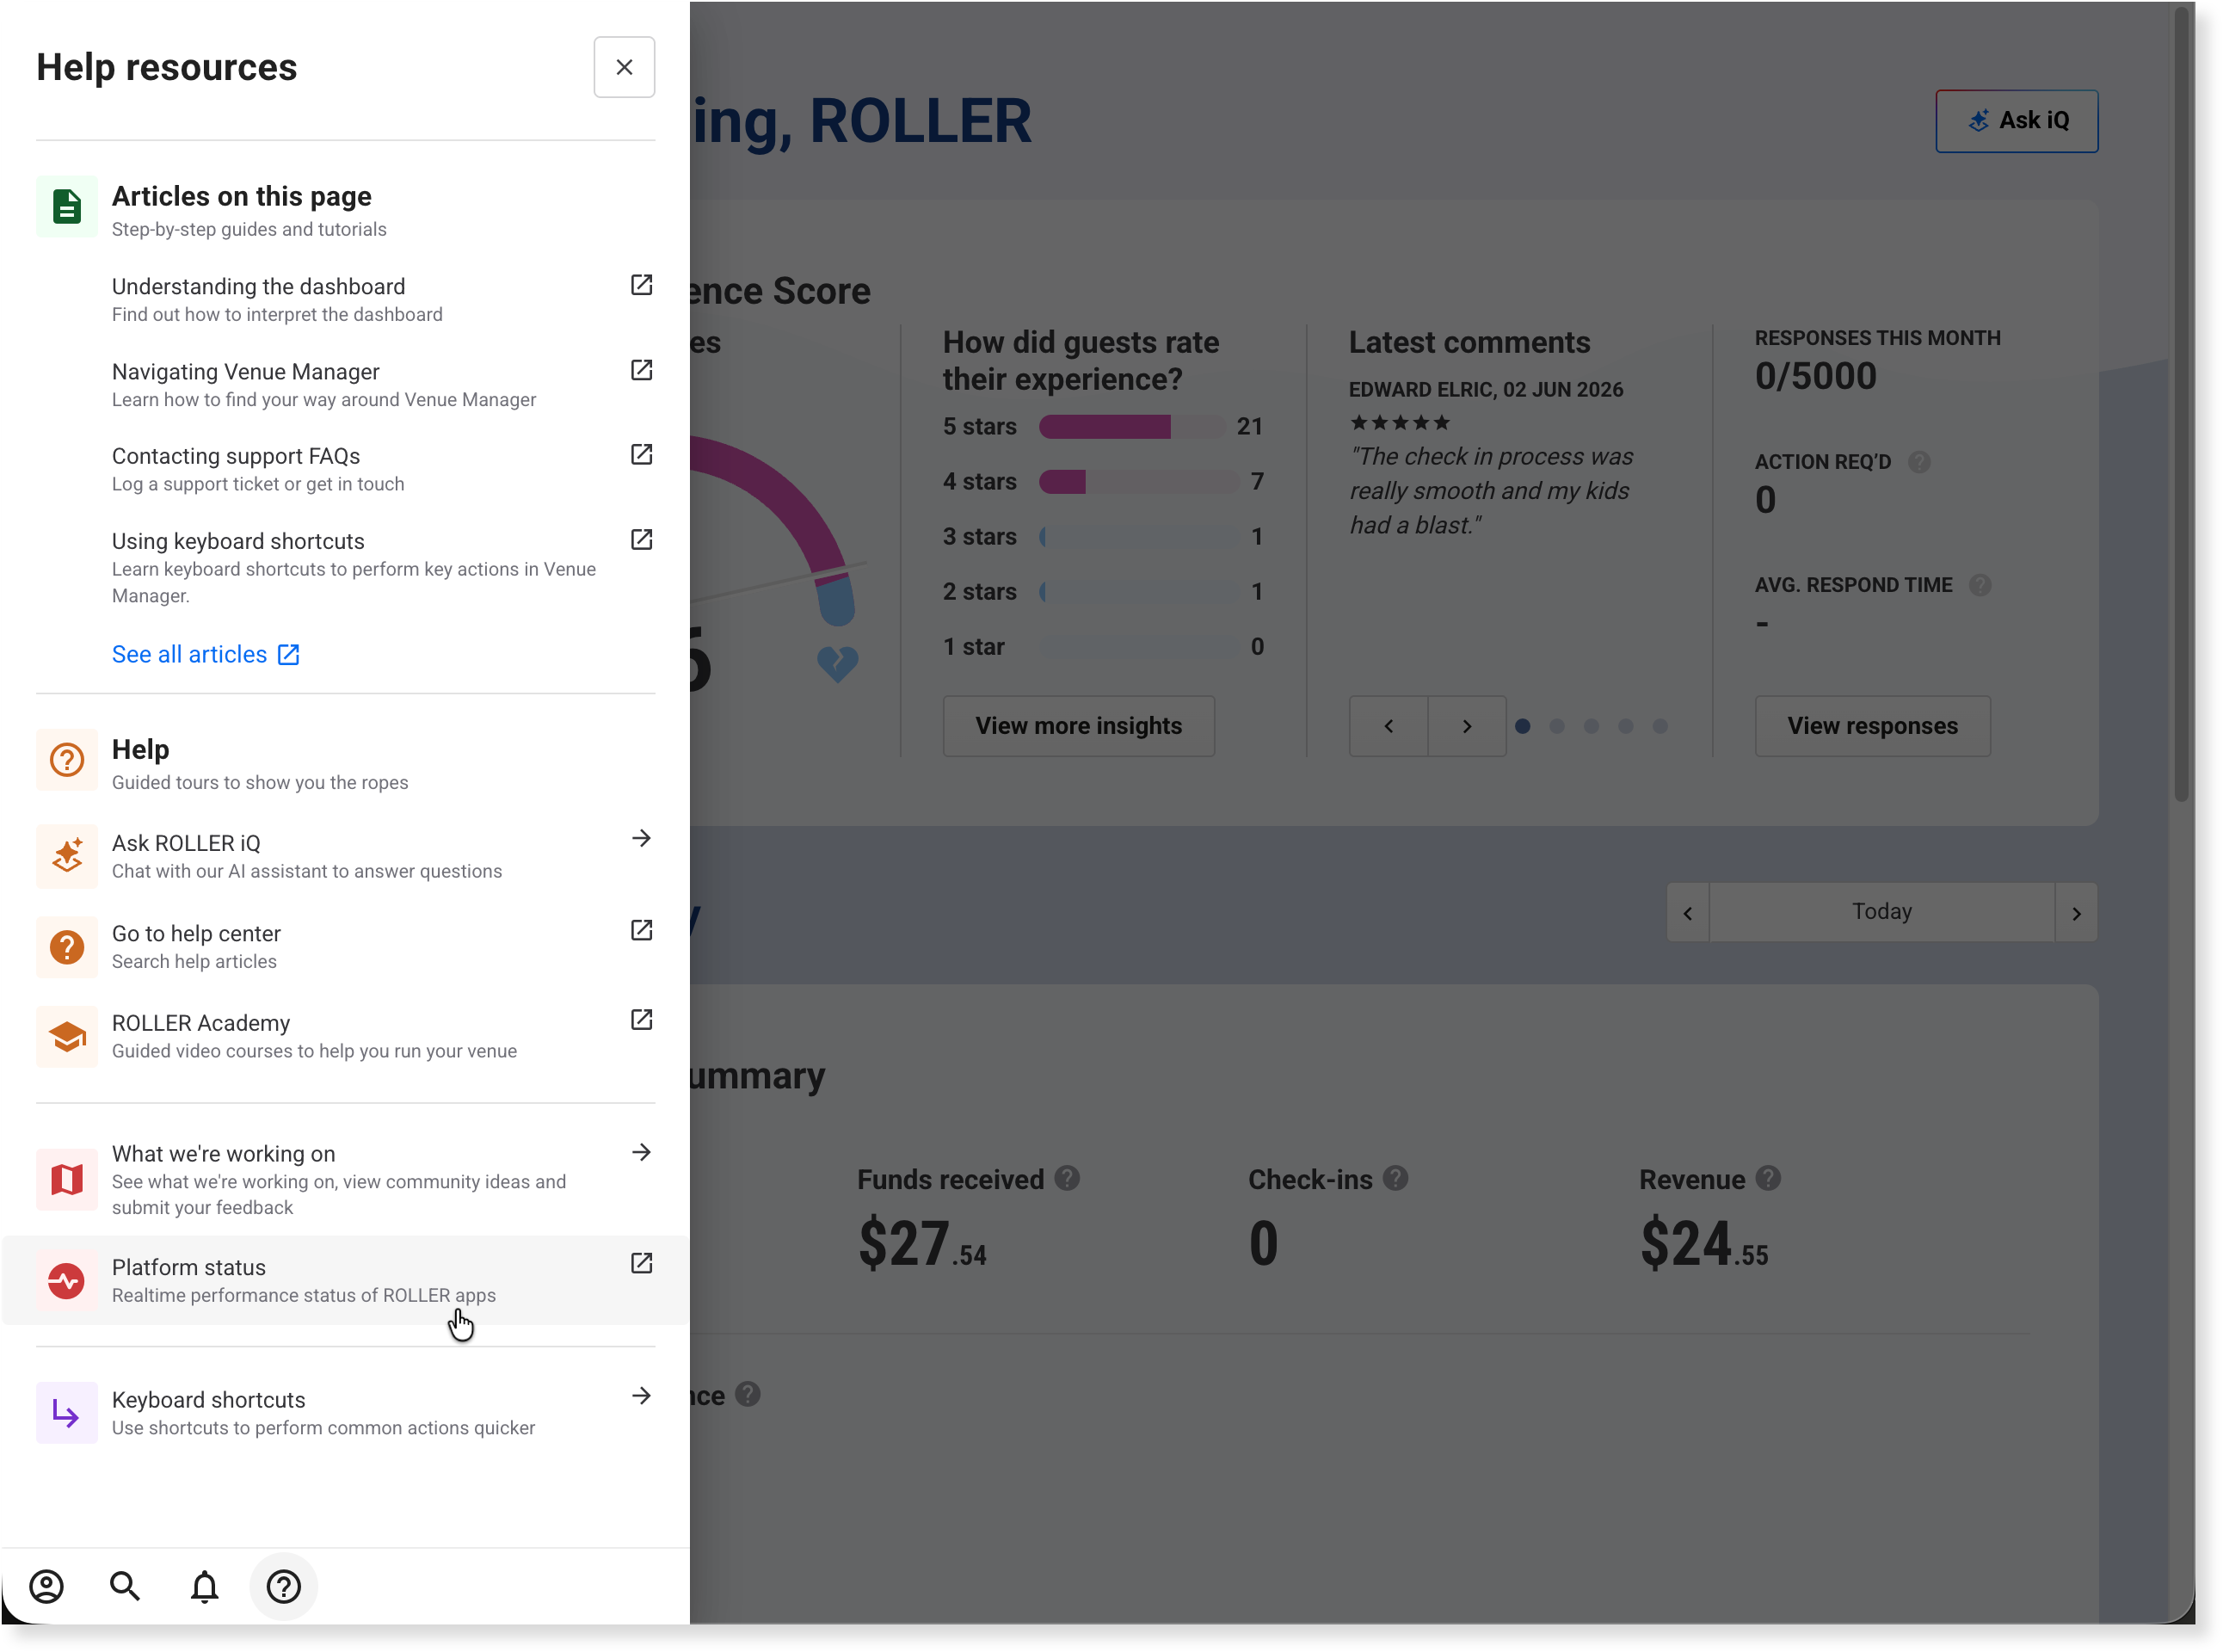
Task: Click the $27.54 funds received value
Action: tap(922, 1244)
